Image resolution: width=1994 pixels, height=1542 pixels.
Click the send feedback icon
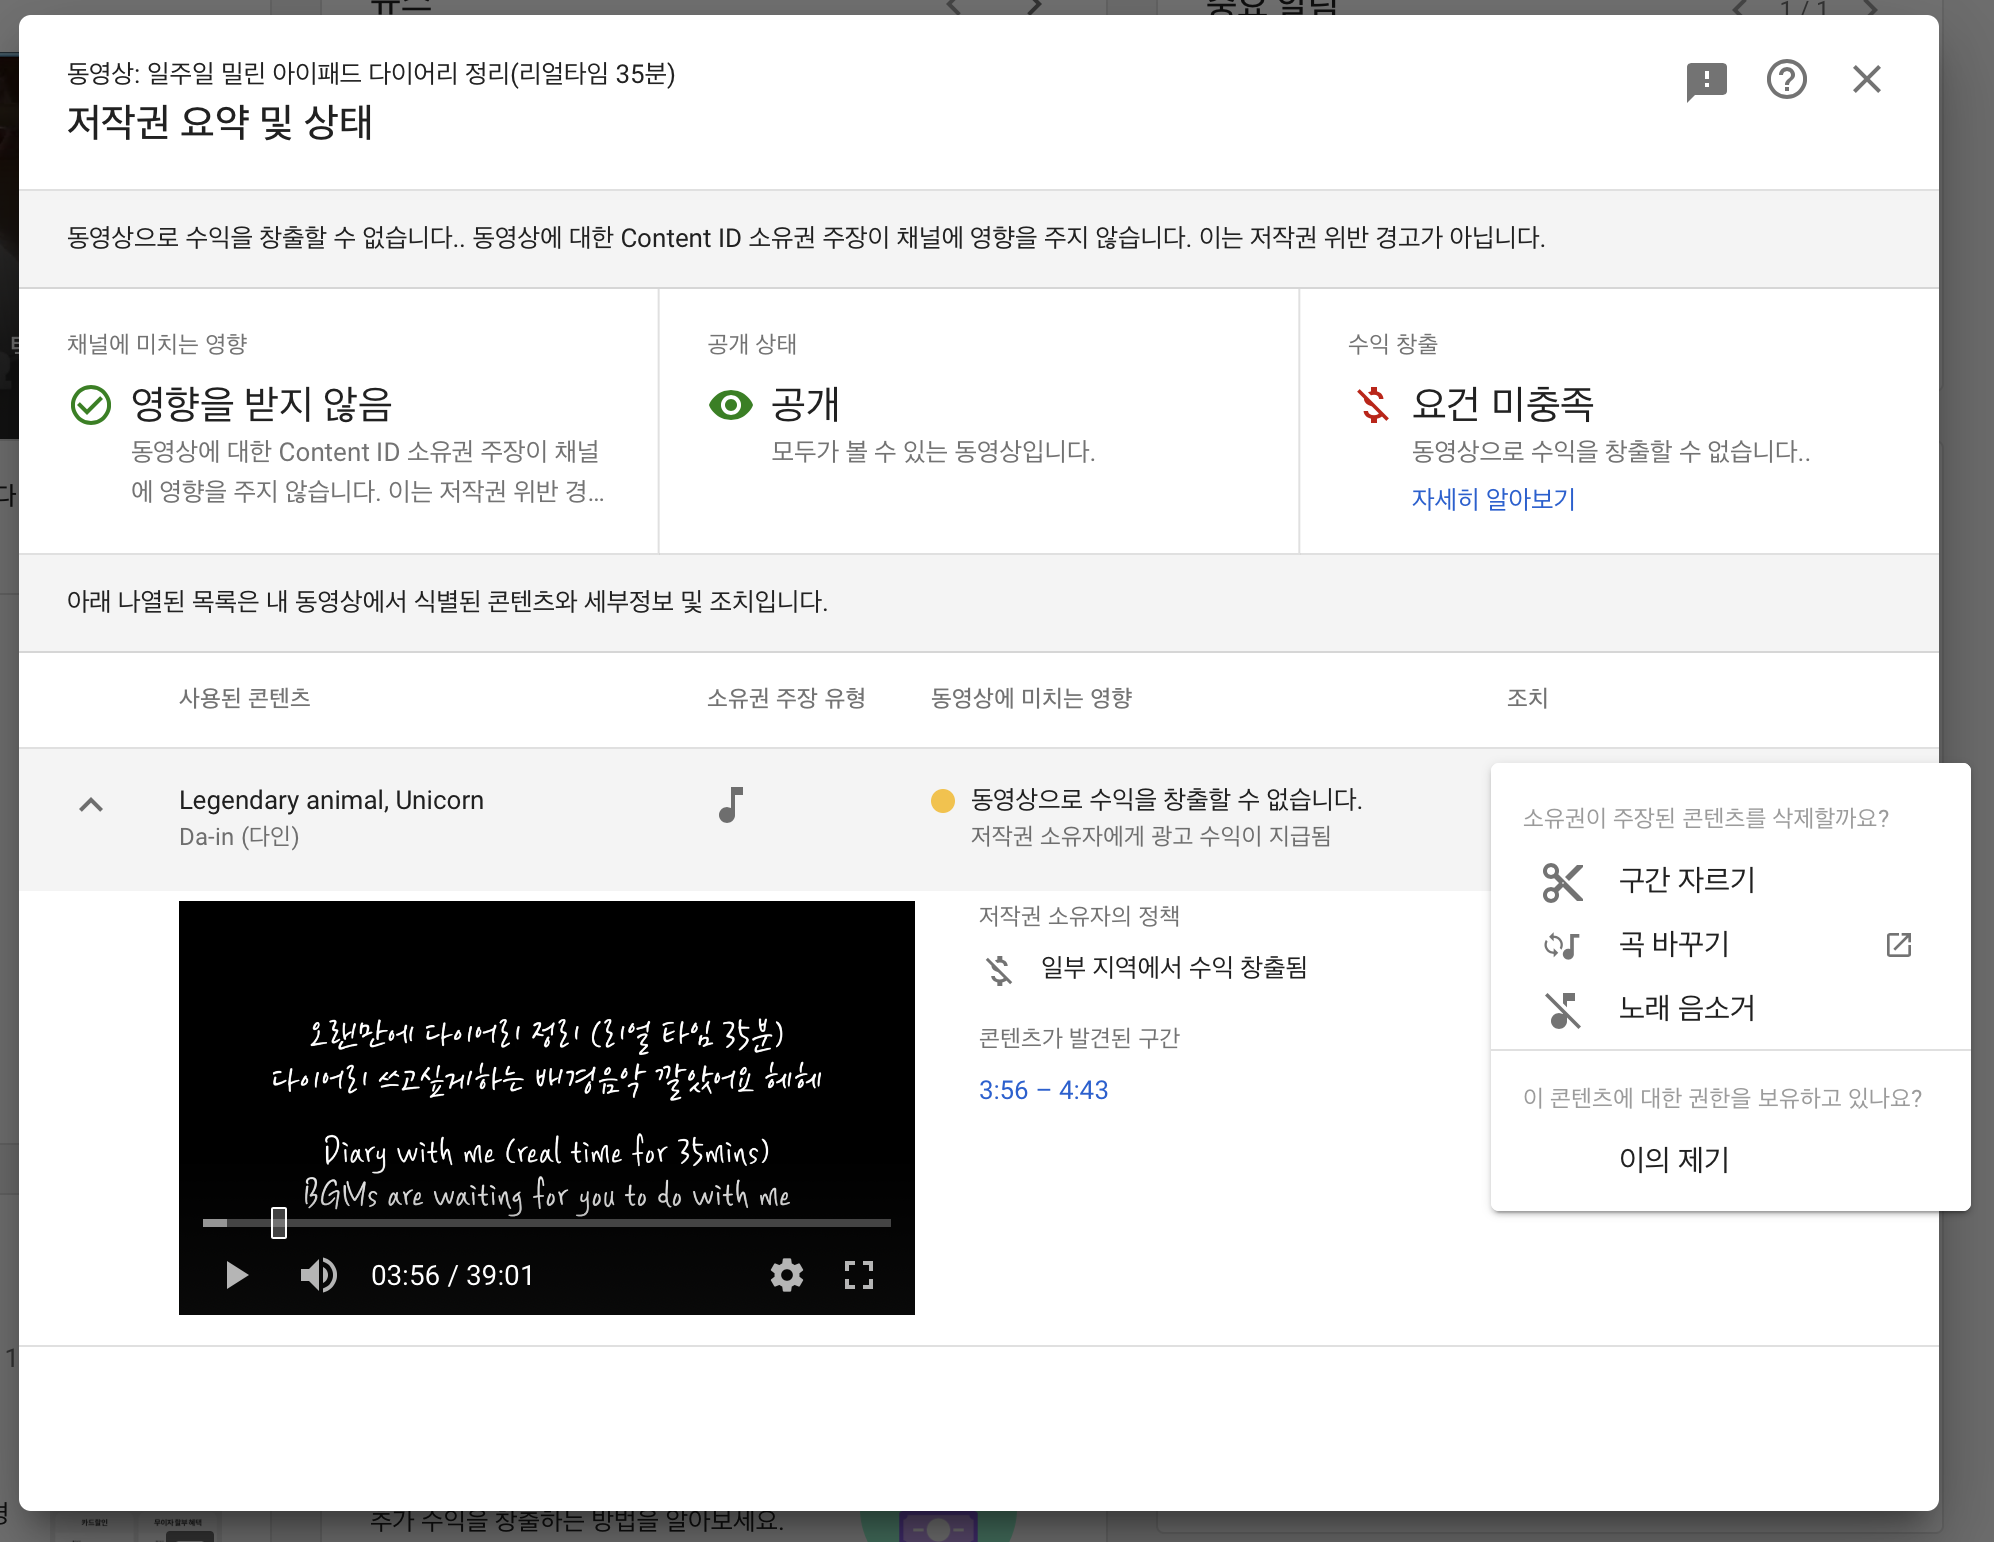coord(1706,80)
